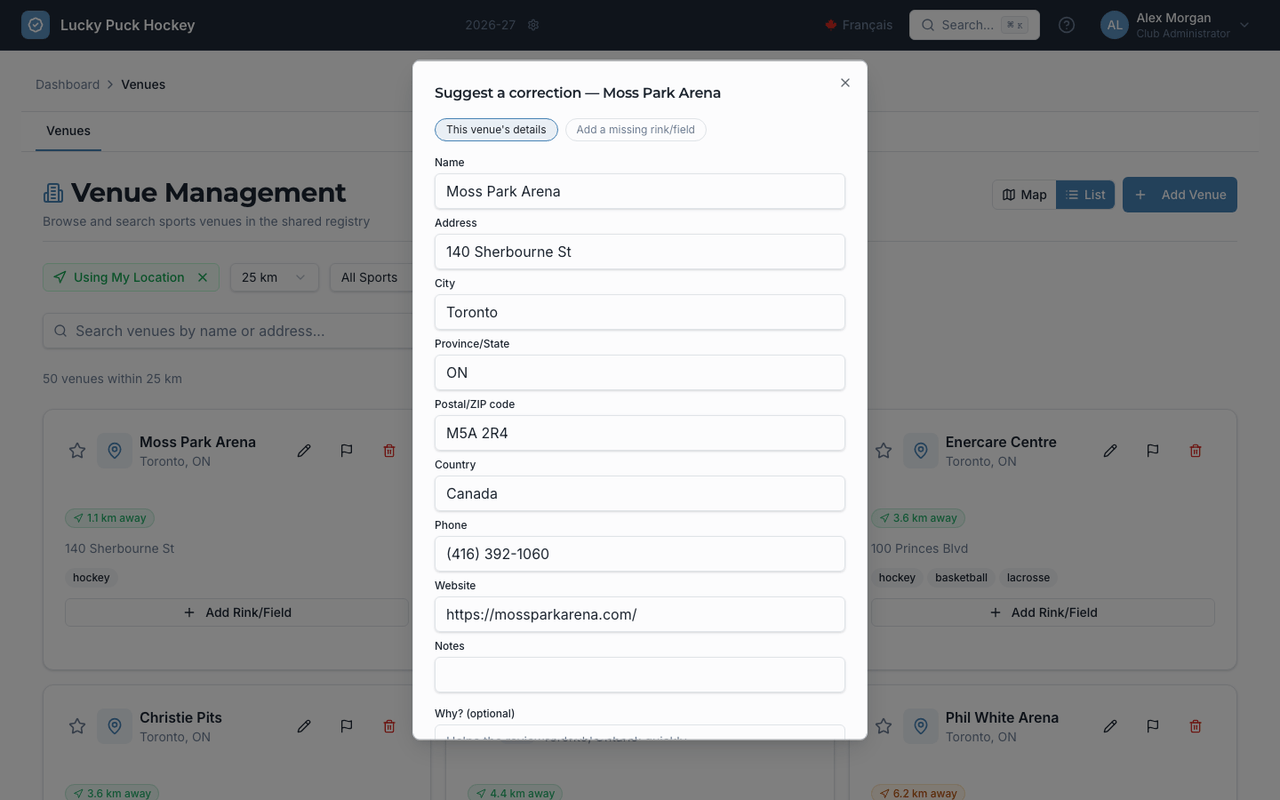This screenshot has height=800, width=1280.
Task: Add Rink/Field to Enercare Centre
Action: [1043, 612]
